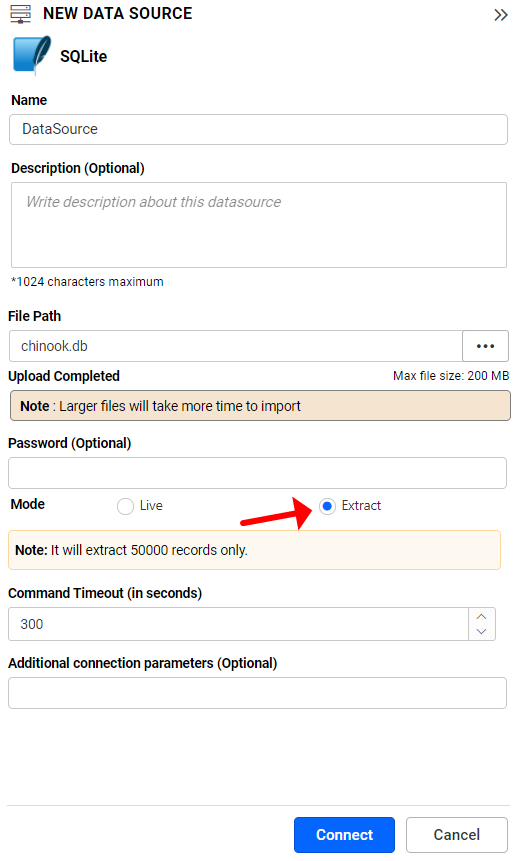Increase command timeout with up arrow

click(481, 617)
